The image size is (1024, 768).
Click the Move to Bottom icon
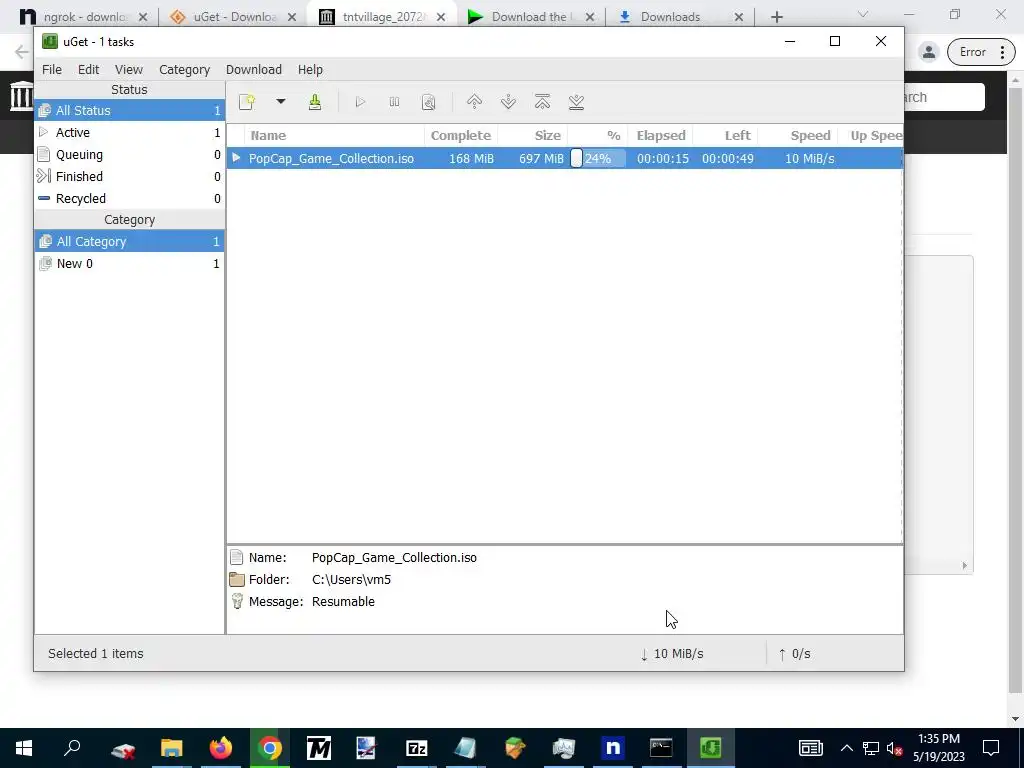pyautogui.click(x=576, y=102)
